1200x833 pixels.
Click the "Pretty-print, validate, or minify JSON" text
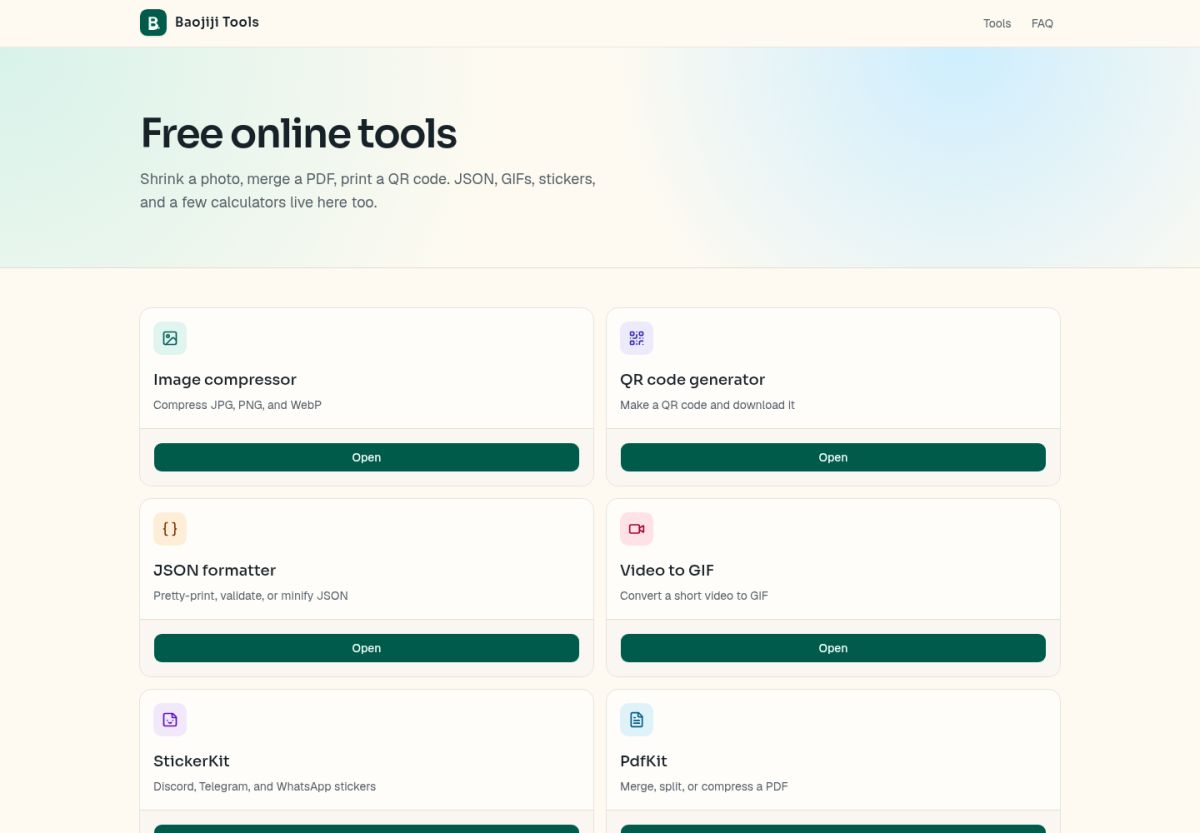pos(250,596)
